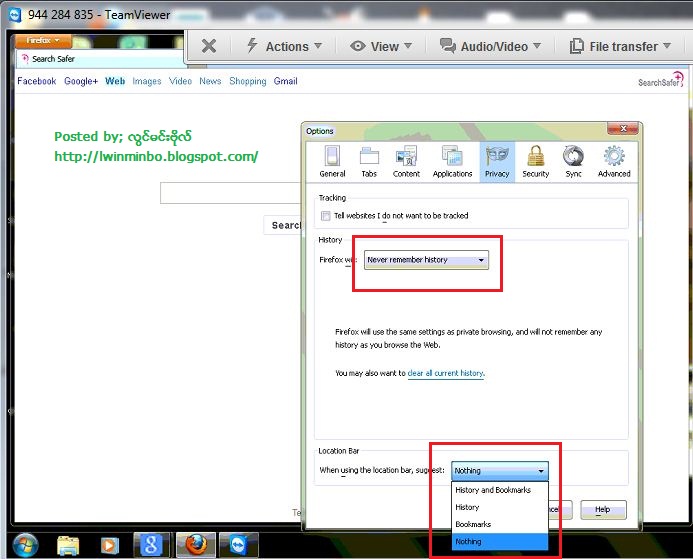Enable Tell websites do not track checkbox
693x559 pixels.
click(326, 216)
